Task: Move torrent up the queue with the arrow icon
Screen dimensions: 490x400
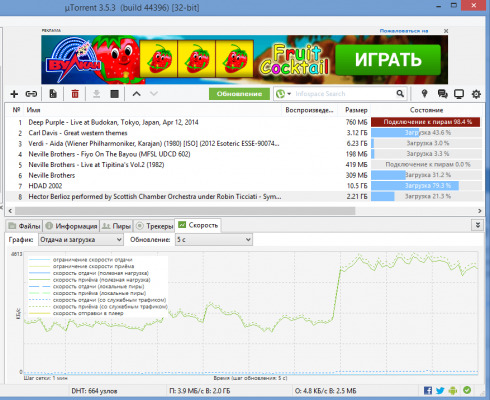Action: [136, 94]
